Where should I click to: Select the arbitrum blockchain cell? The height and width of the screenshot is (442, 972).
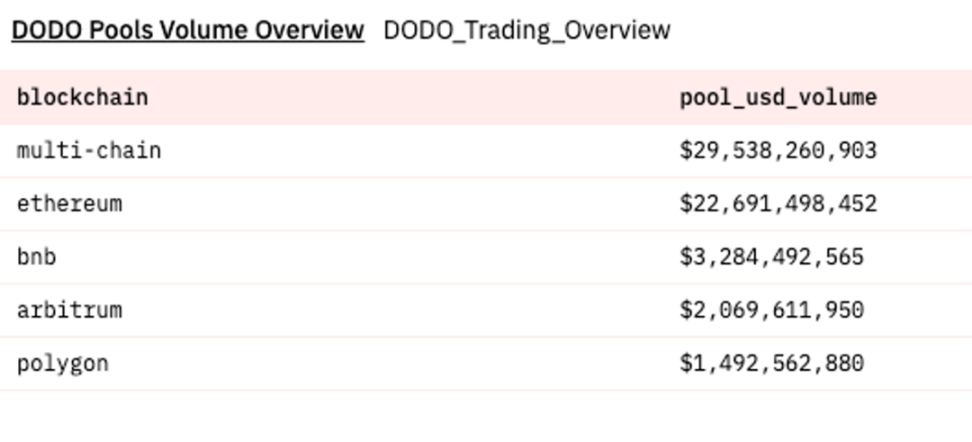point(69,310)
